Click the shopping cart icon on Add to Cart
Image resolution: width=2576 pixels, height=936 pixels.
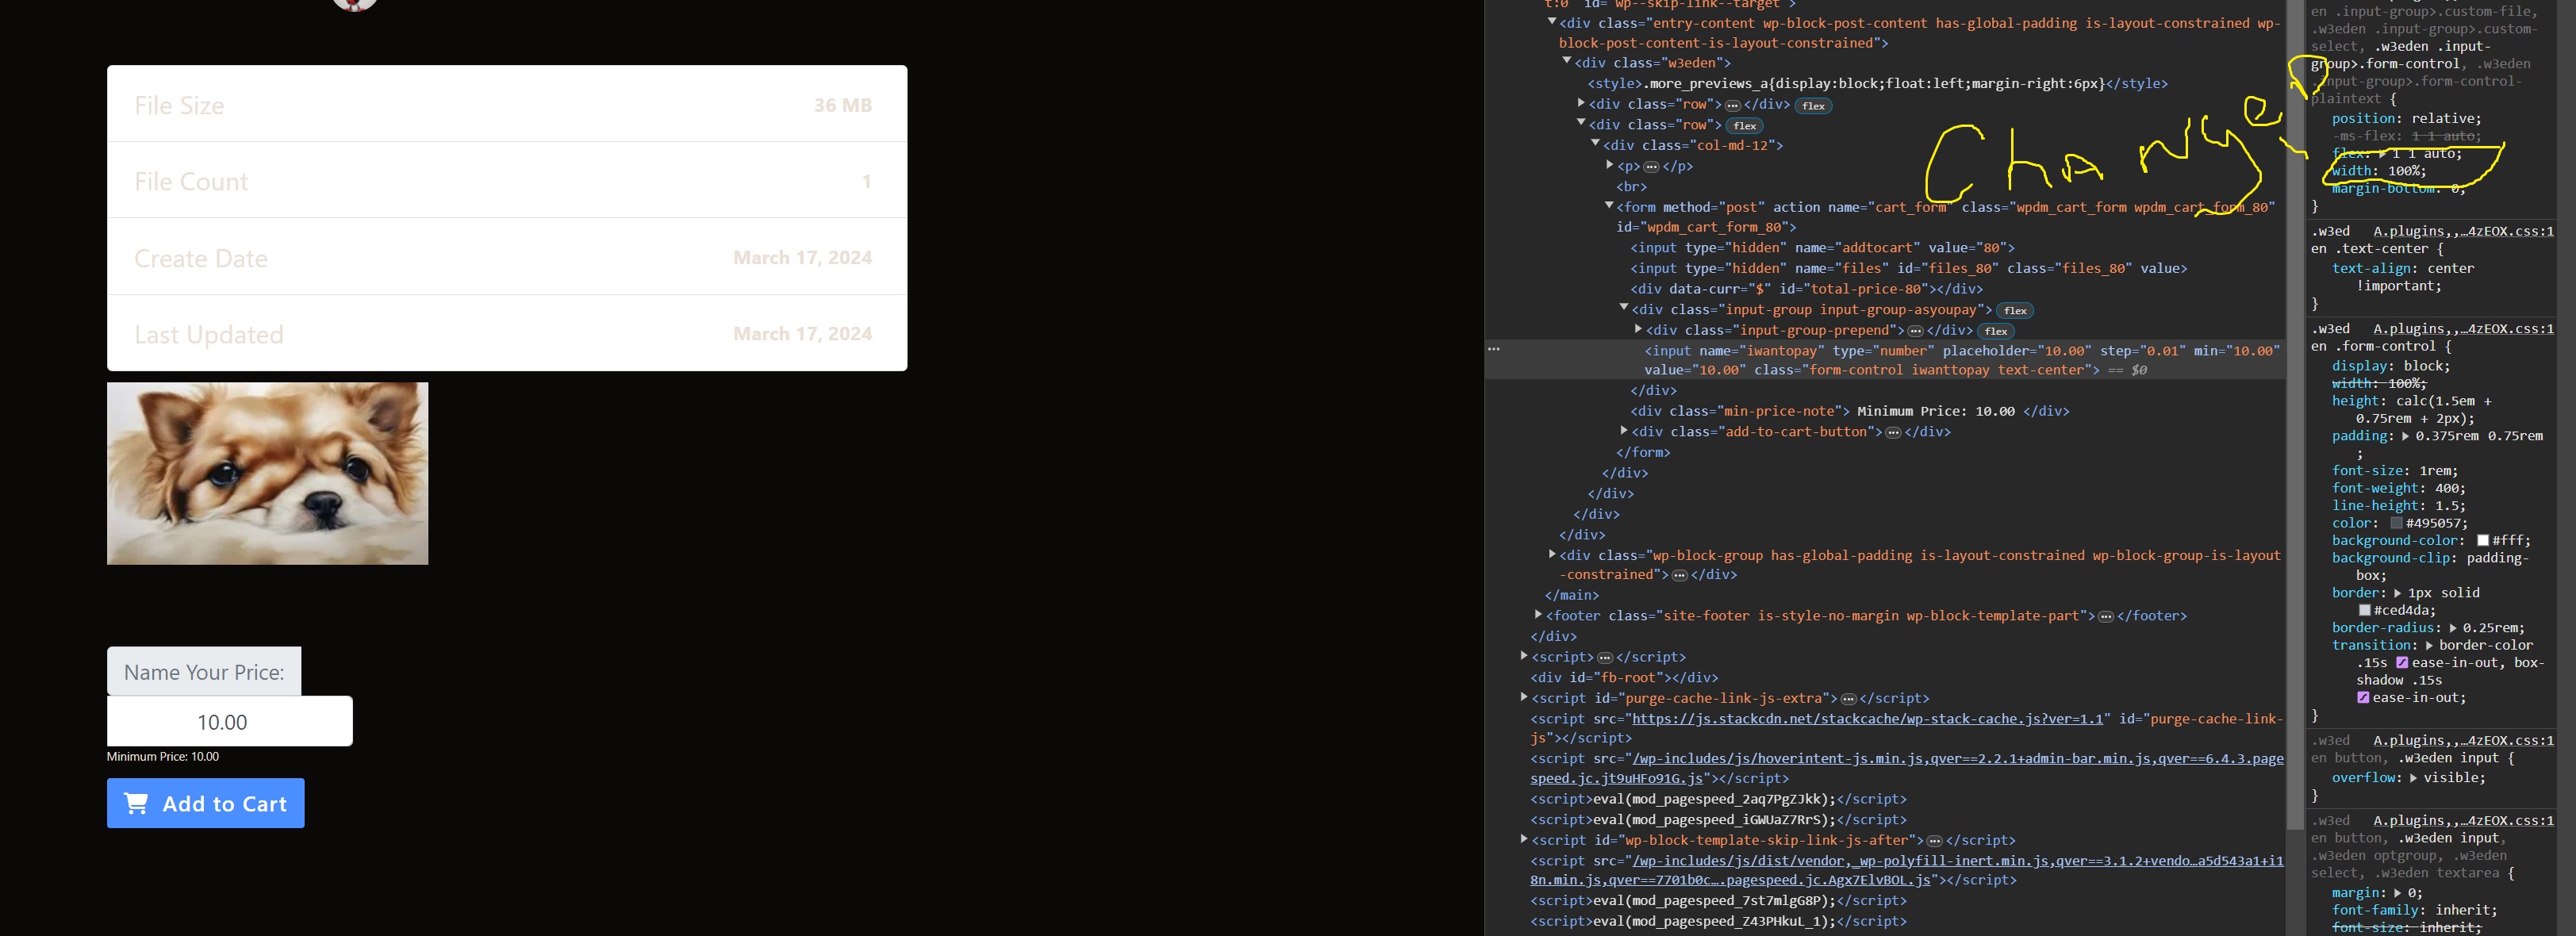(136, 803)
